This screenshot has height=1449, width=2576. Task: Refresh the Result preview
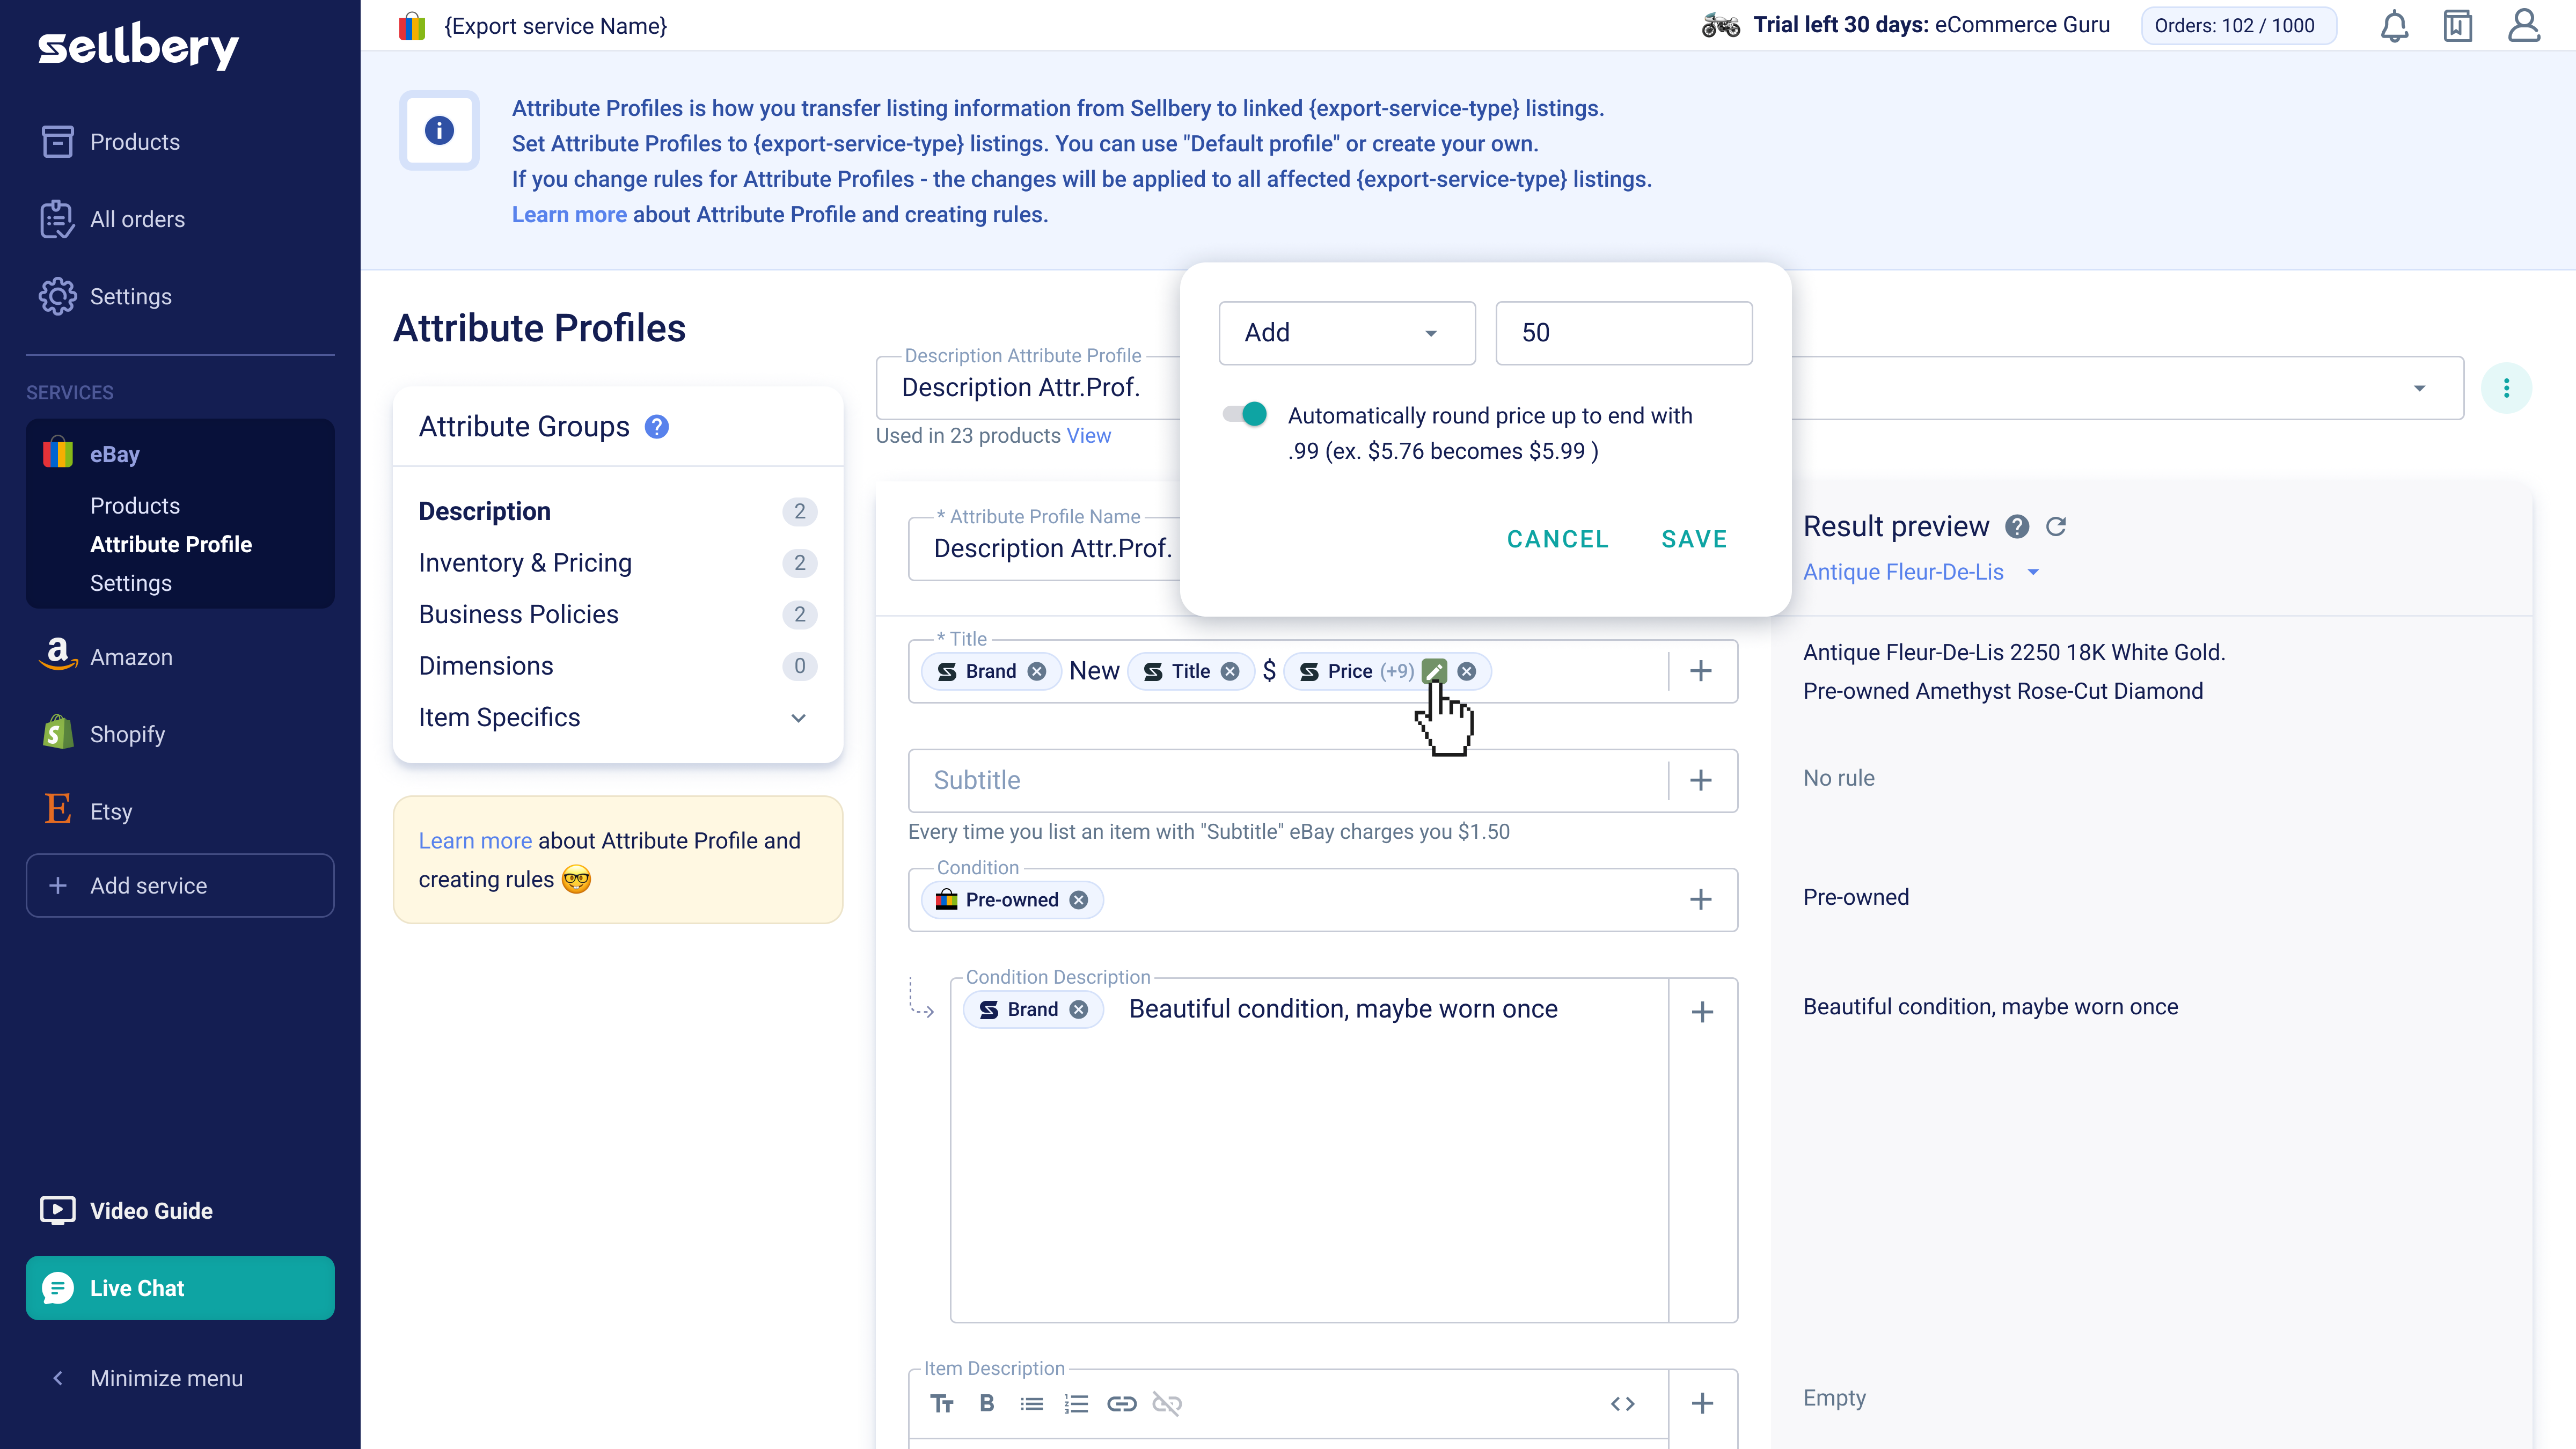click(x=2056, y=527)
